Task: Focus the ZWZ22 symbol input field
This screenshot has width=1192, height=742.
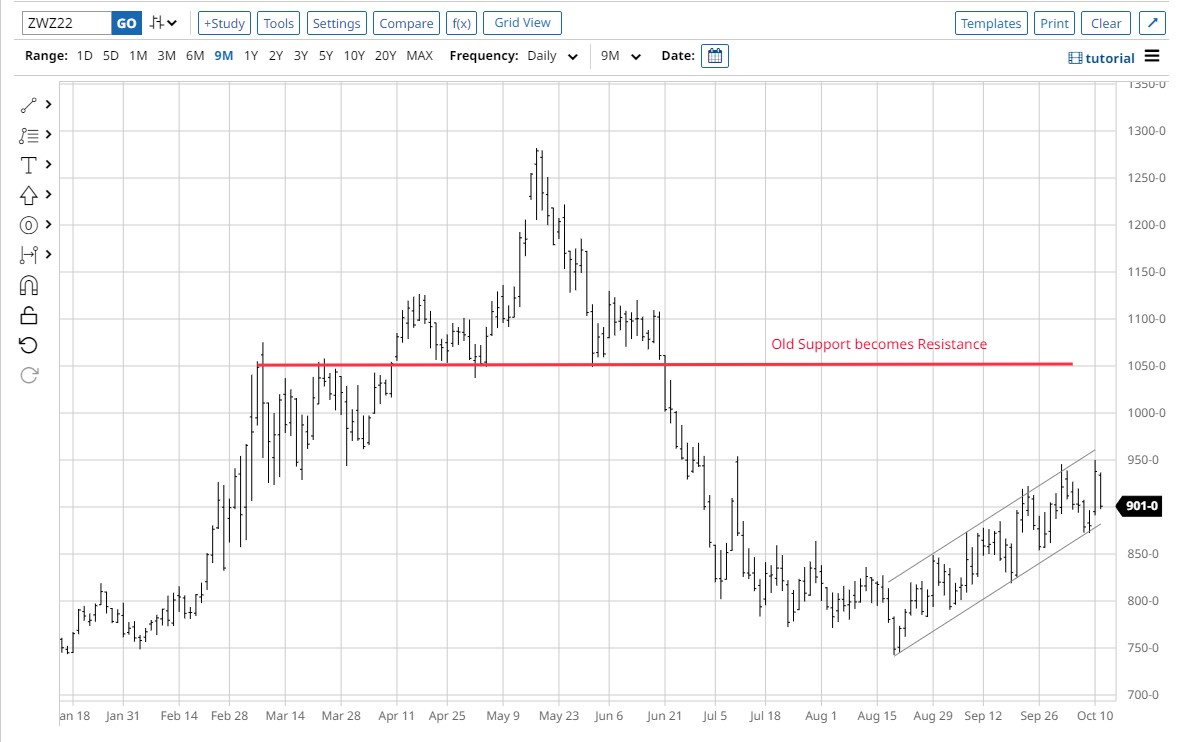Action: 67,24
